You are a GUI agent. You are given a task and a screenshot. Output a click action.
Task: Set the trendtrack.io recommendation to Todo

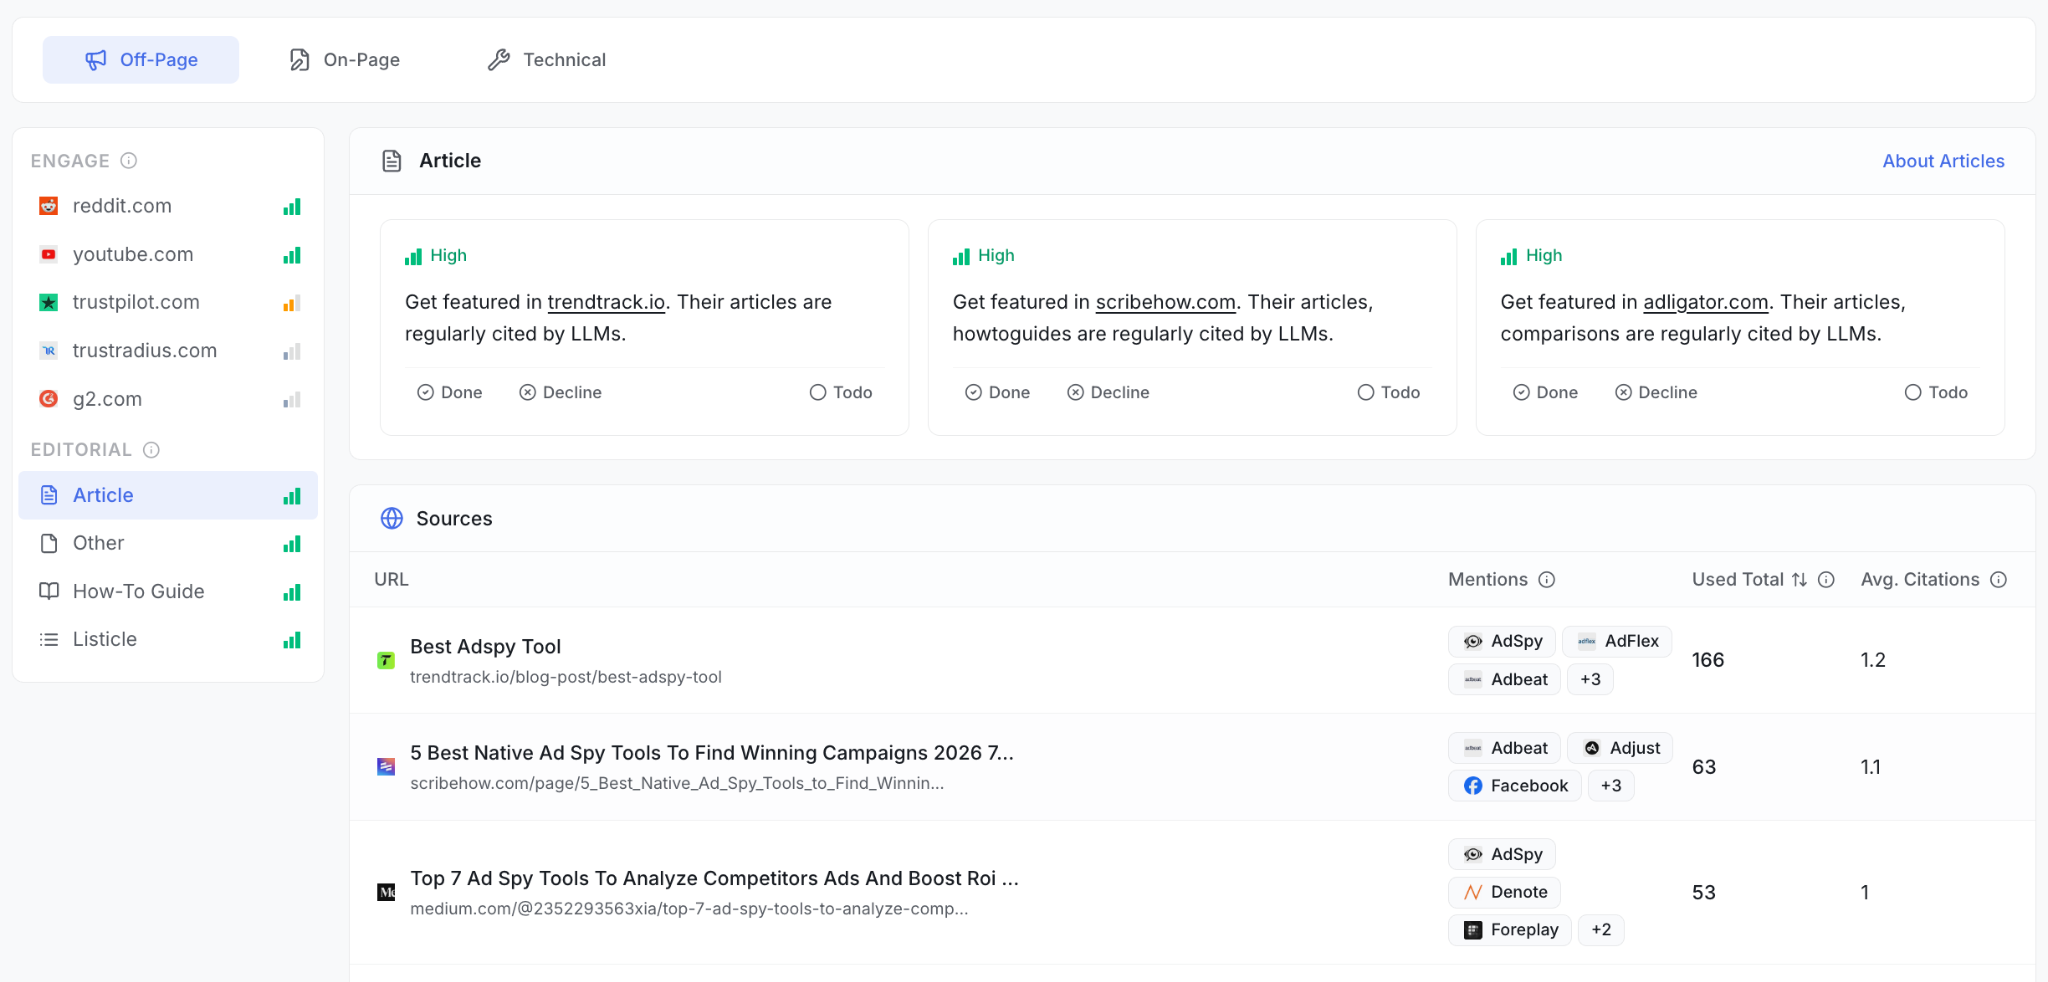(841, 393)
